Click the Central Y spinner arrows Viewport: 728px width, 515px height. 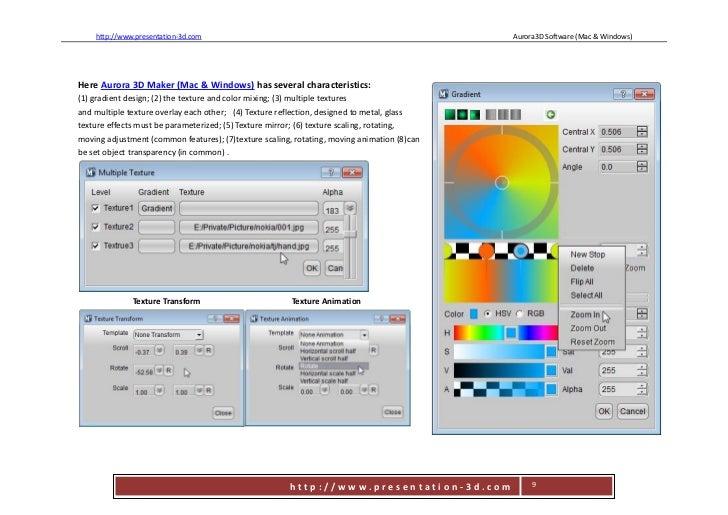tap(642, 149)
